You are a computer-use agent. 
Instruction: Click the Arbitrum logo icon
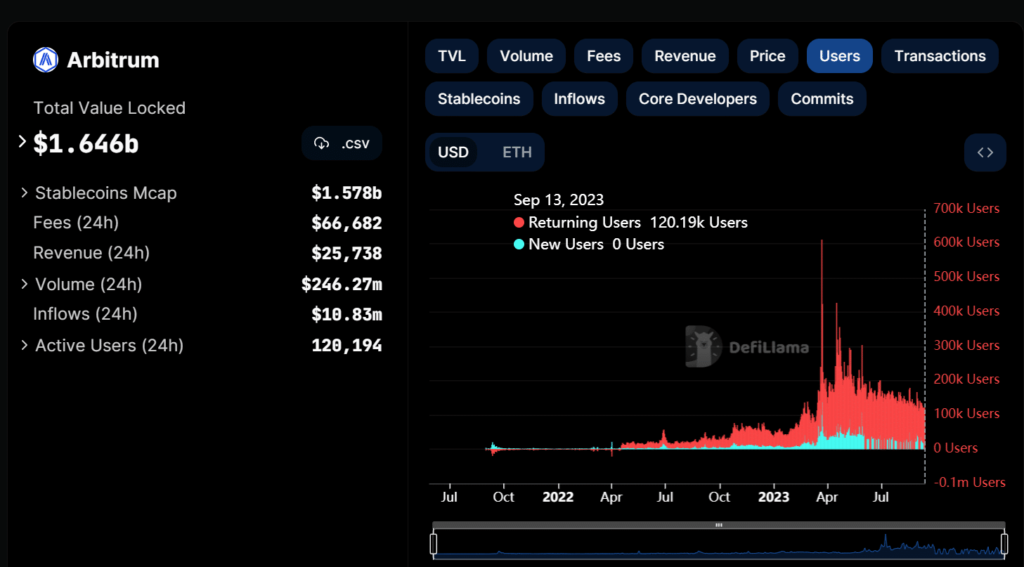pos(46,60)
